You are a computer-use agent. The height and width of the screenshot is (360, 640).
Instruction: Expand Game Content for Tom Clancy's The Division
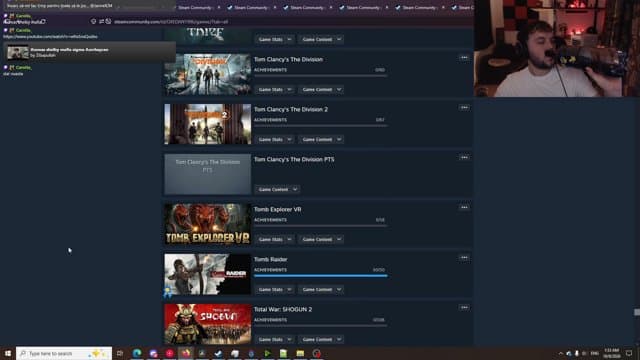(321, 89)
